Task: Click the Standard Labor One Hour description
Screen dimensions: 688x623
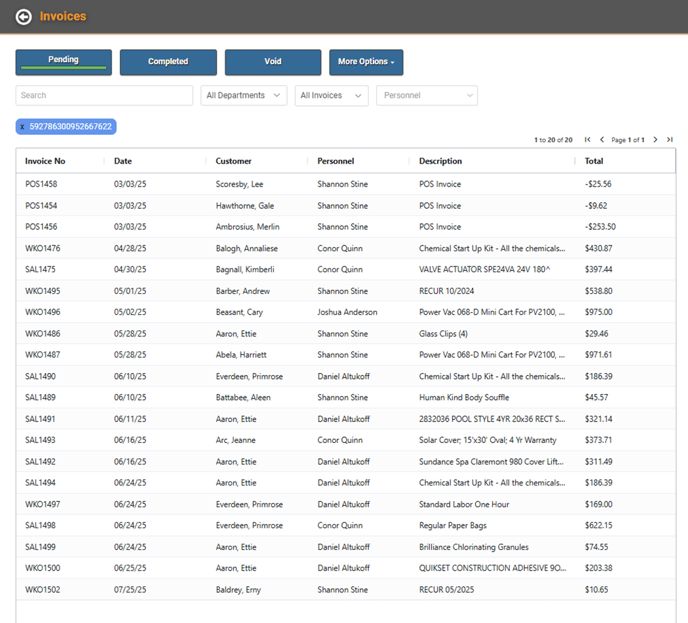Action: pyautogui.click(x=464, y=504)
